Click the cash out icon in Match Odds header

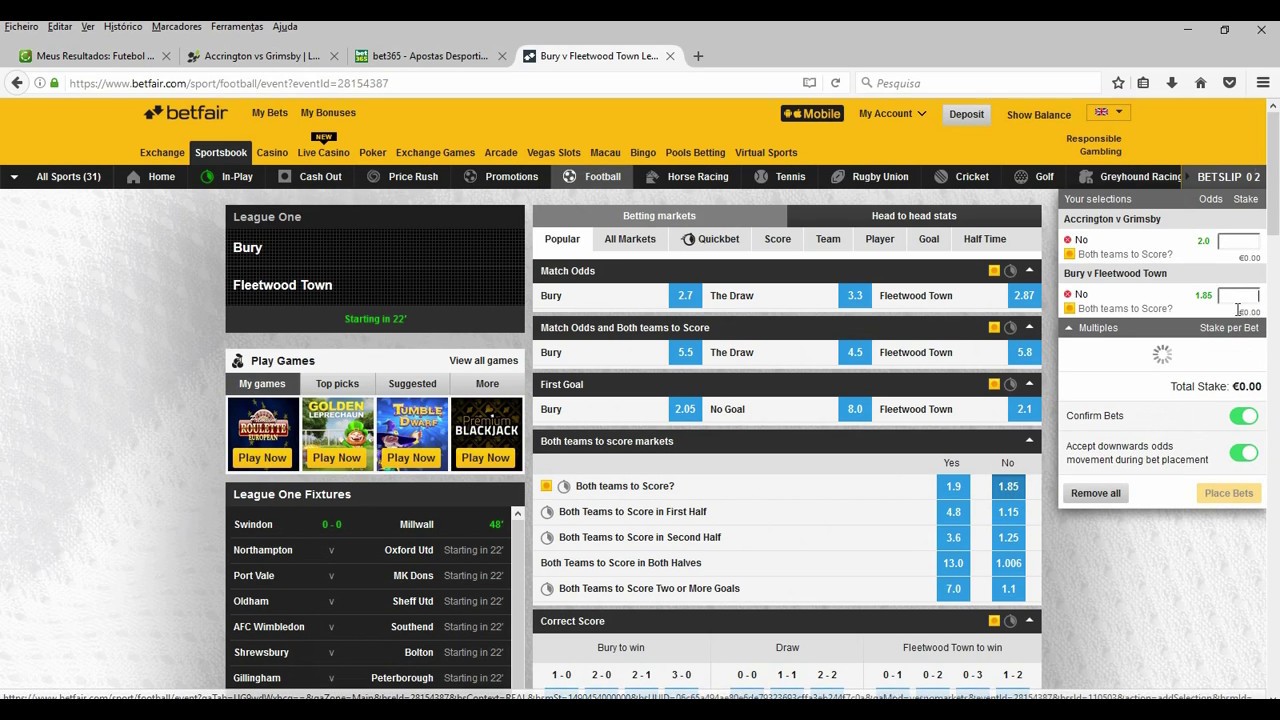click(994, 271)
